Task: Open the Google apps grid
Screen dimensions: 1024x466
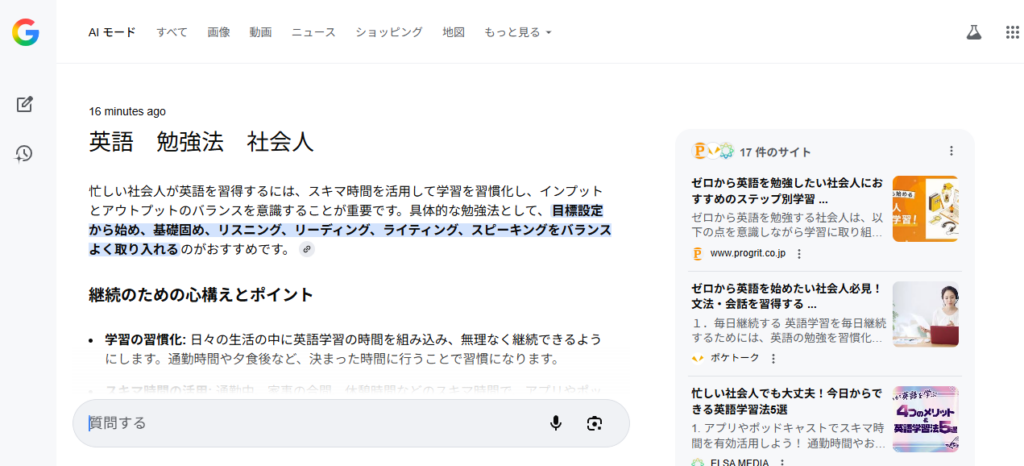Action: tap(1012, 32)
